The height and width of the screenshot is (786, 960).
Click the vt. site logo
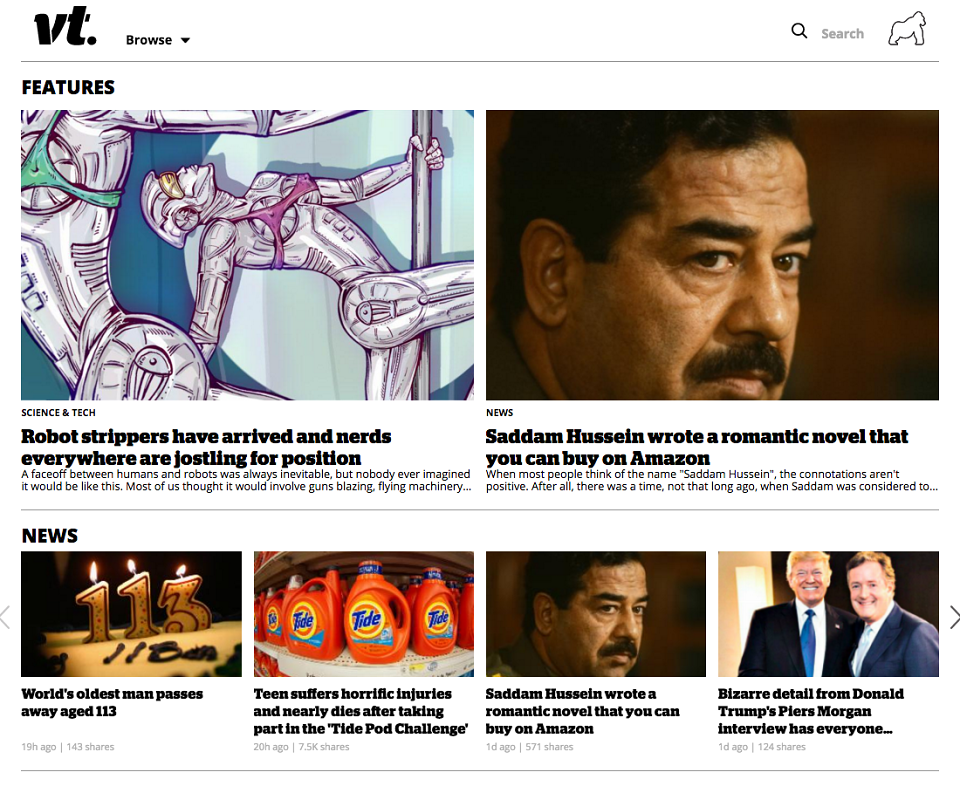tap(65, 26)
